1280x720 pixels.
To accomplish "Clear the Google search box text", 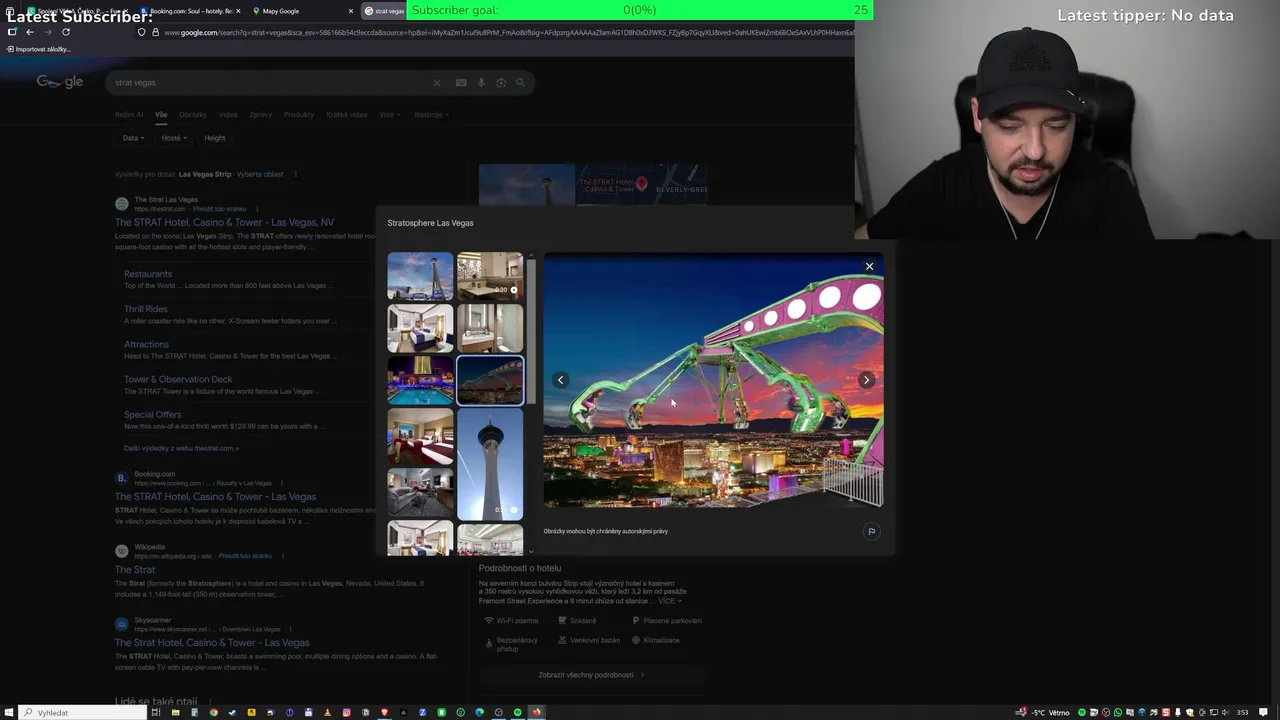I will (x=436, y=83).
